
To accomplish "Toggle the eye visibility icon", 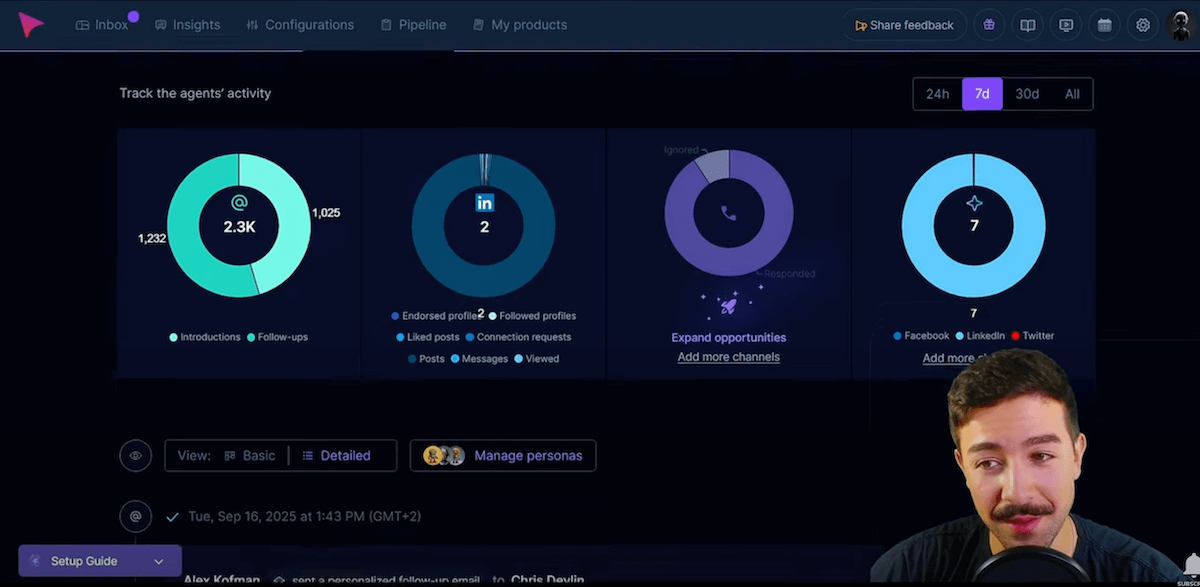I will tap(135, 456).
